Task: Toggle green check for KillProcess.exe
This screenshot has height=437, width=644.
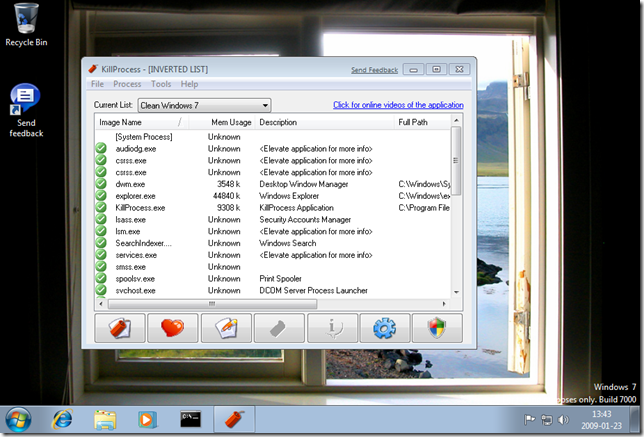Action: (101, 207)
